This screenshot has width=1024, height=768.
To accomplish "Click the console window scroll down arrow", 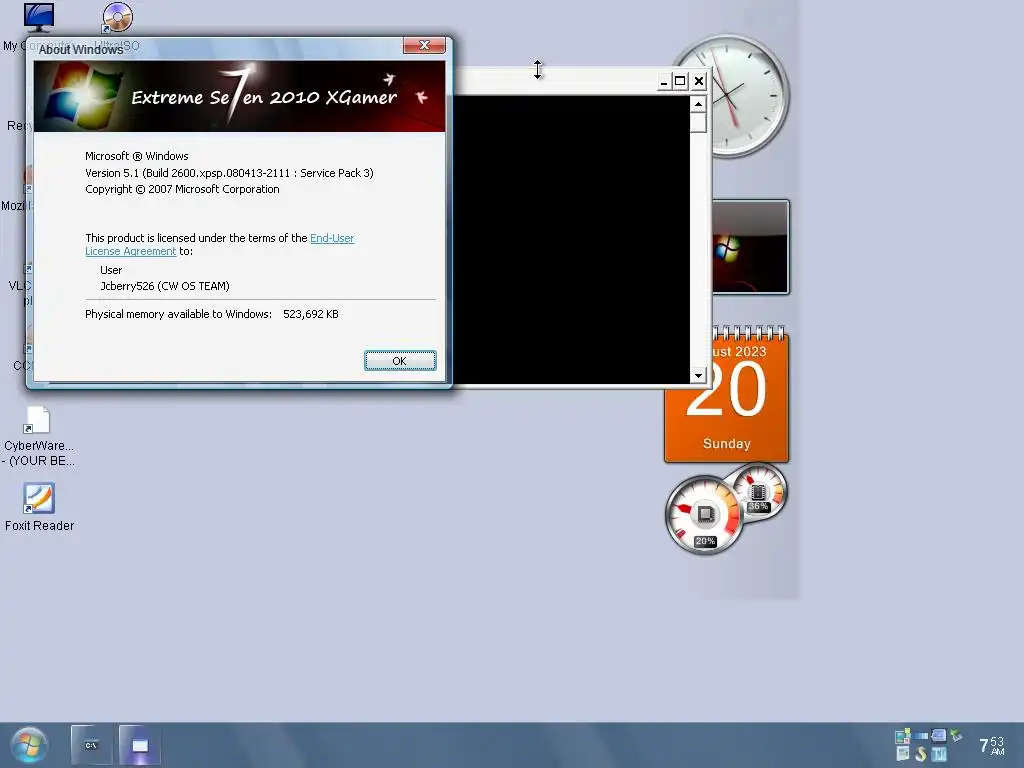I will pyautogui.click(x=698, y=376).
